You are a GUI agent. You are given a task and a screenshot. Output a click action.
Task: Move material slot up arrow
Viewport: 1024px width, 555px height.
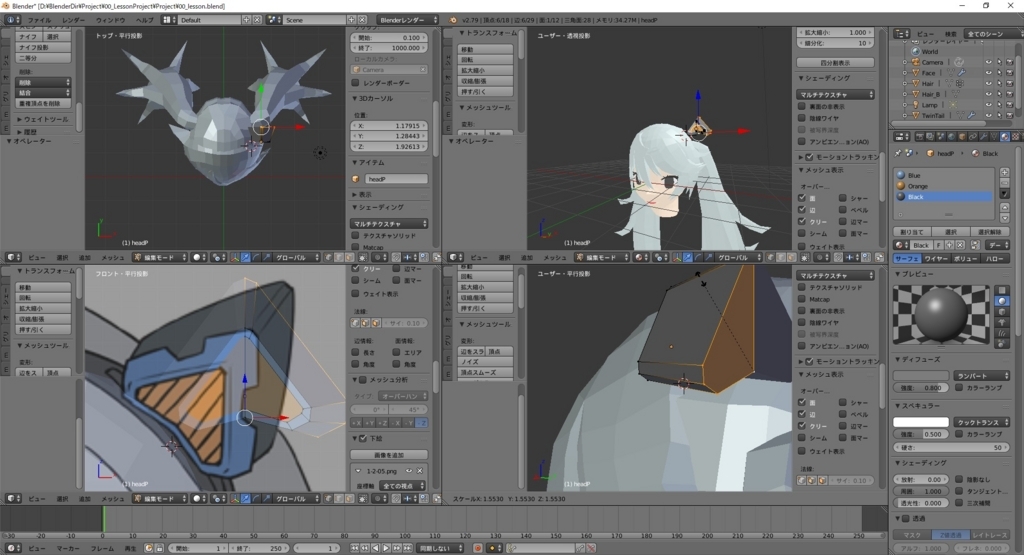[1004, 208]
